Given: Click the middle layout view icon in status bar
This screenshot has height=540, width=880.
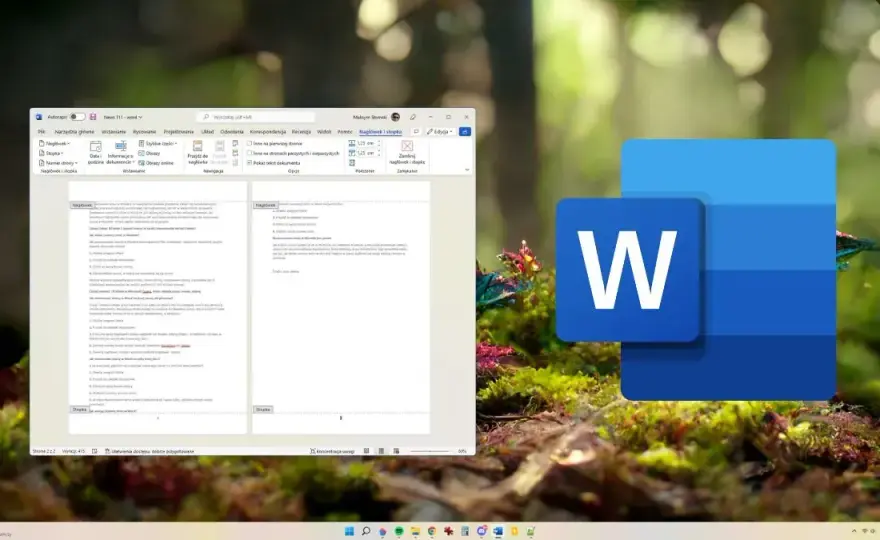Looking at the screenshot, I should click(x=381, y=451).
